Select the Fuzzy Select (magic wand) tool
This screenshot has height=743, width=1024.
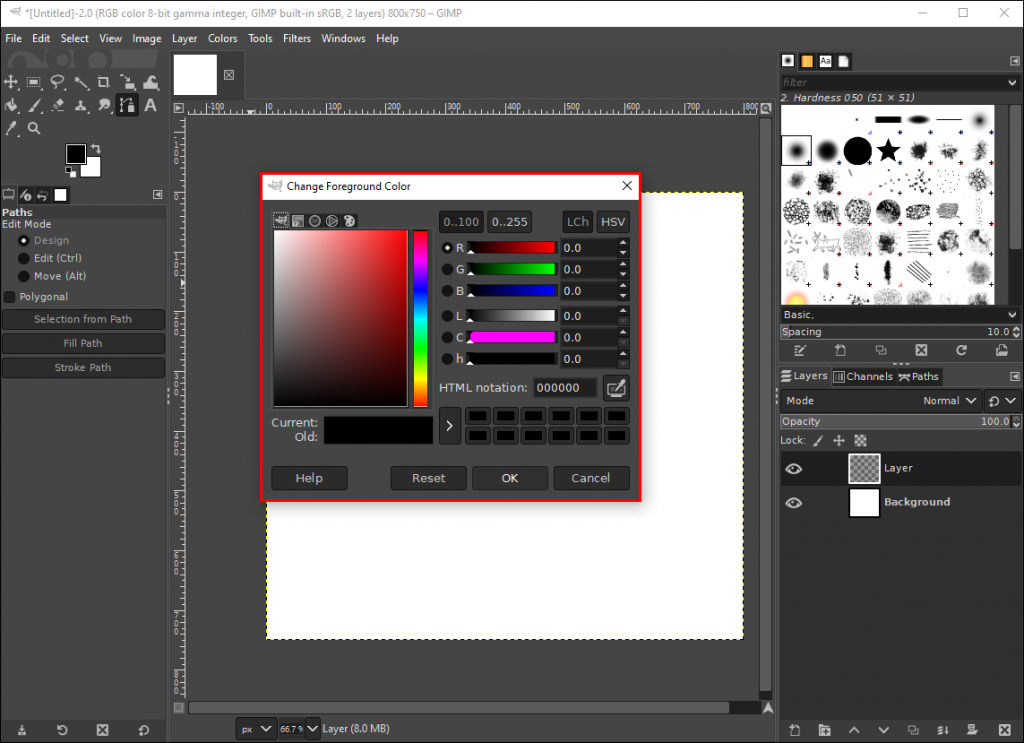click(81, 82)
